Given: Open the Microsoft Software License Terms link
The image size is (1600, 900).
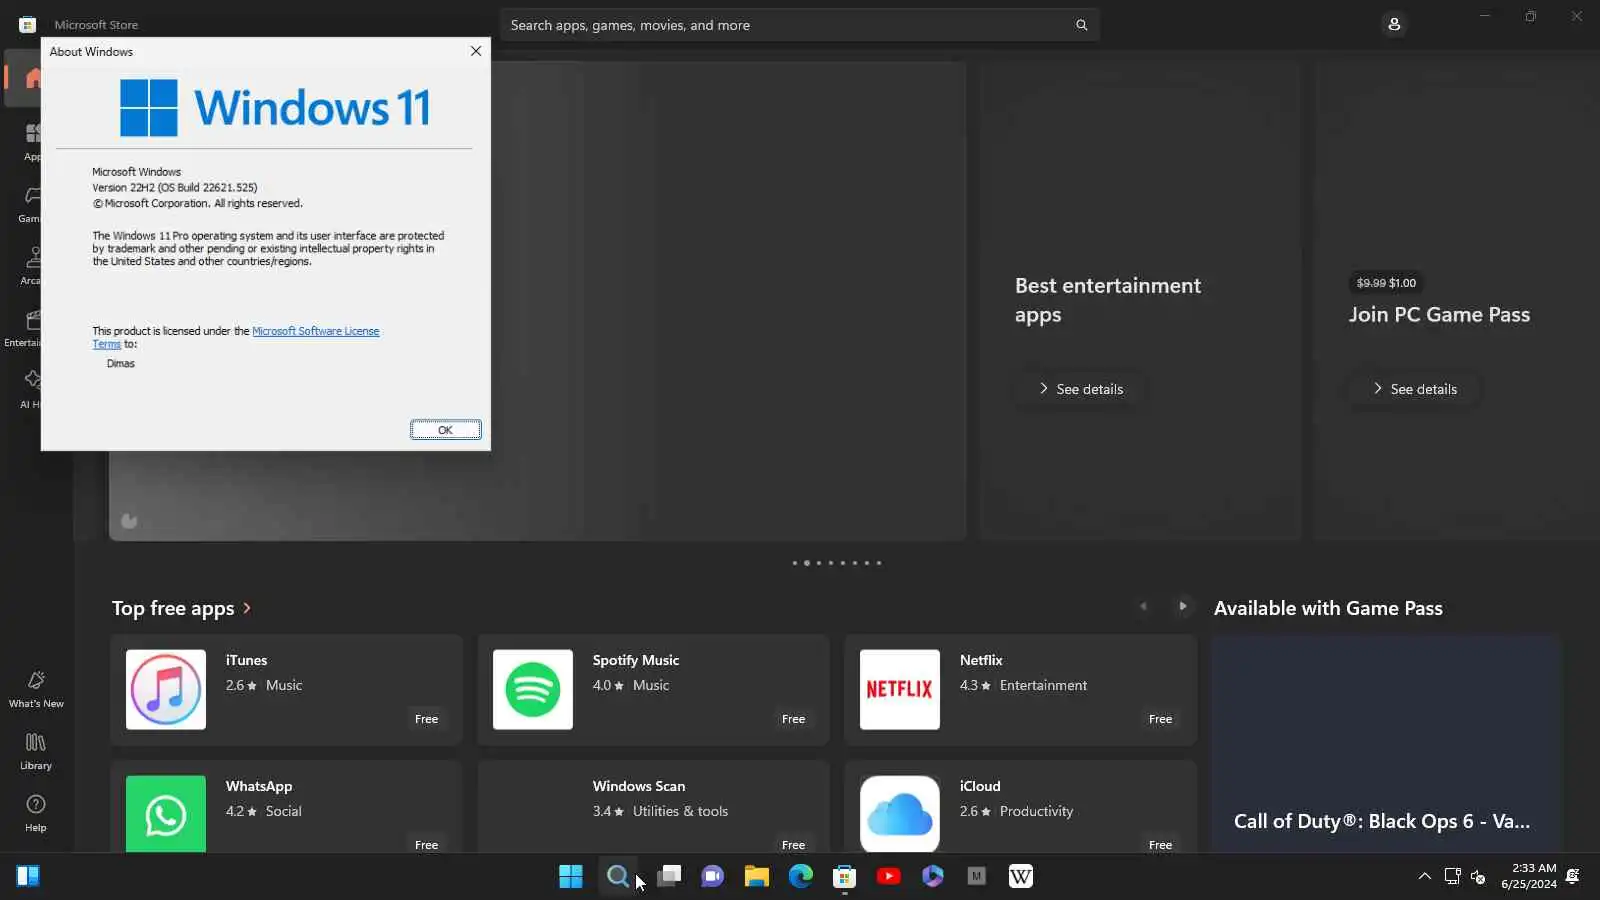Looking at the screenshot, I should point(315,331).
